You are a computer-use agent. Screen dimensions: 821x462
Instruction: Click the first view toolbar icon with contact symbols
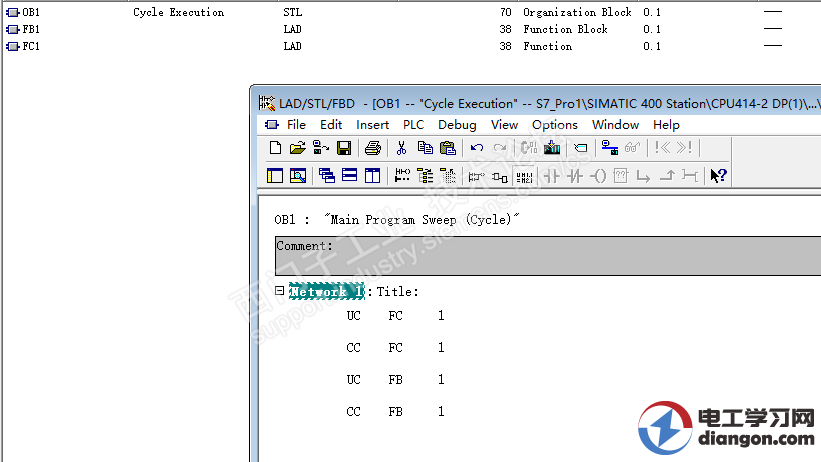click(402, 175)
